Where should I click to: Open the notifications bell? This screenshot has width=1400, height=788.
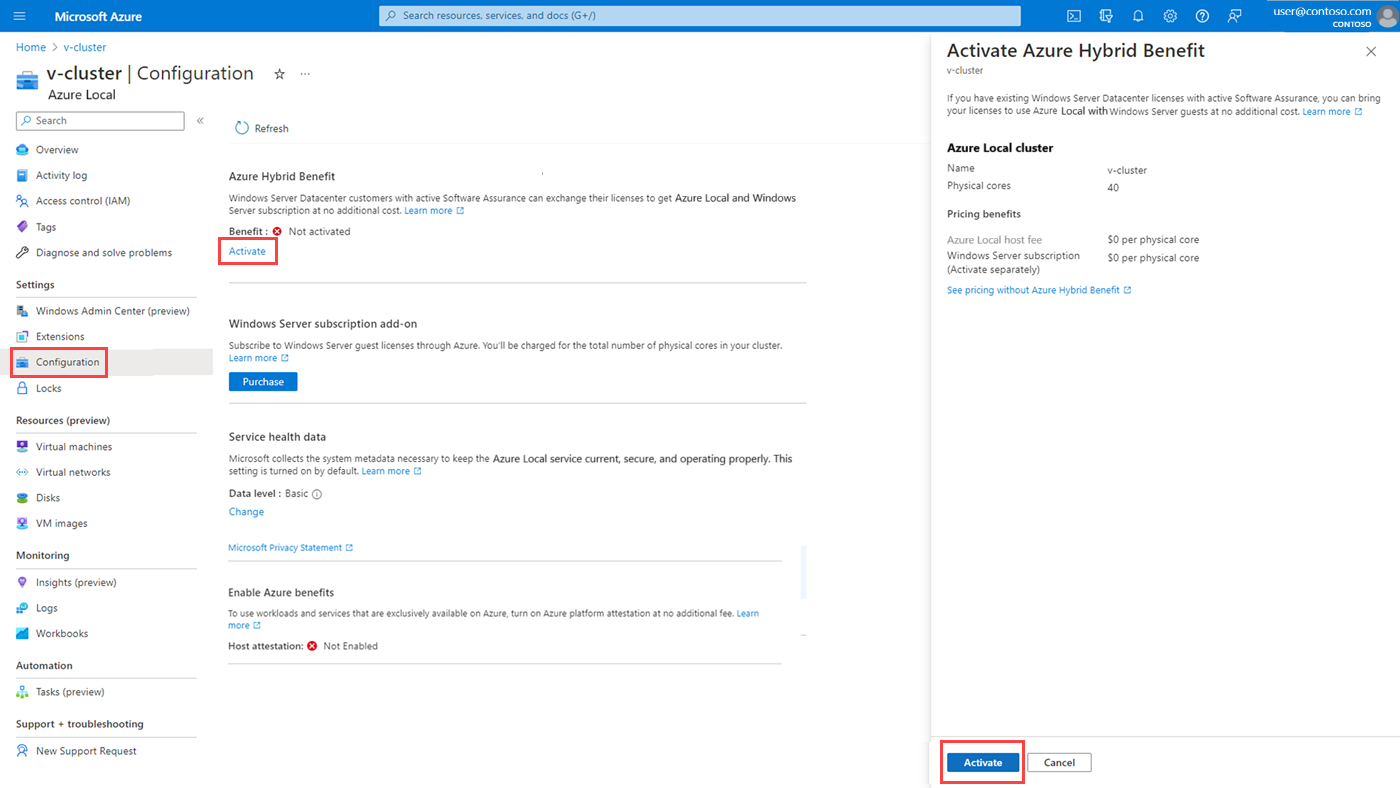pos(1138,16)
